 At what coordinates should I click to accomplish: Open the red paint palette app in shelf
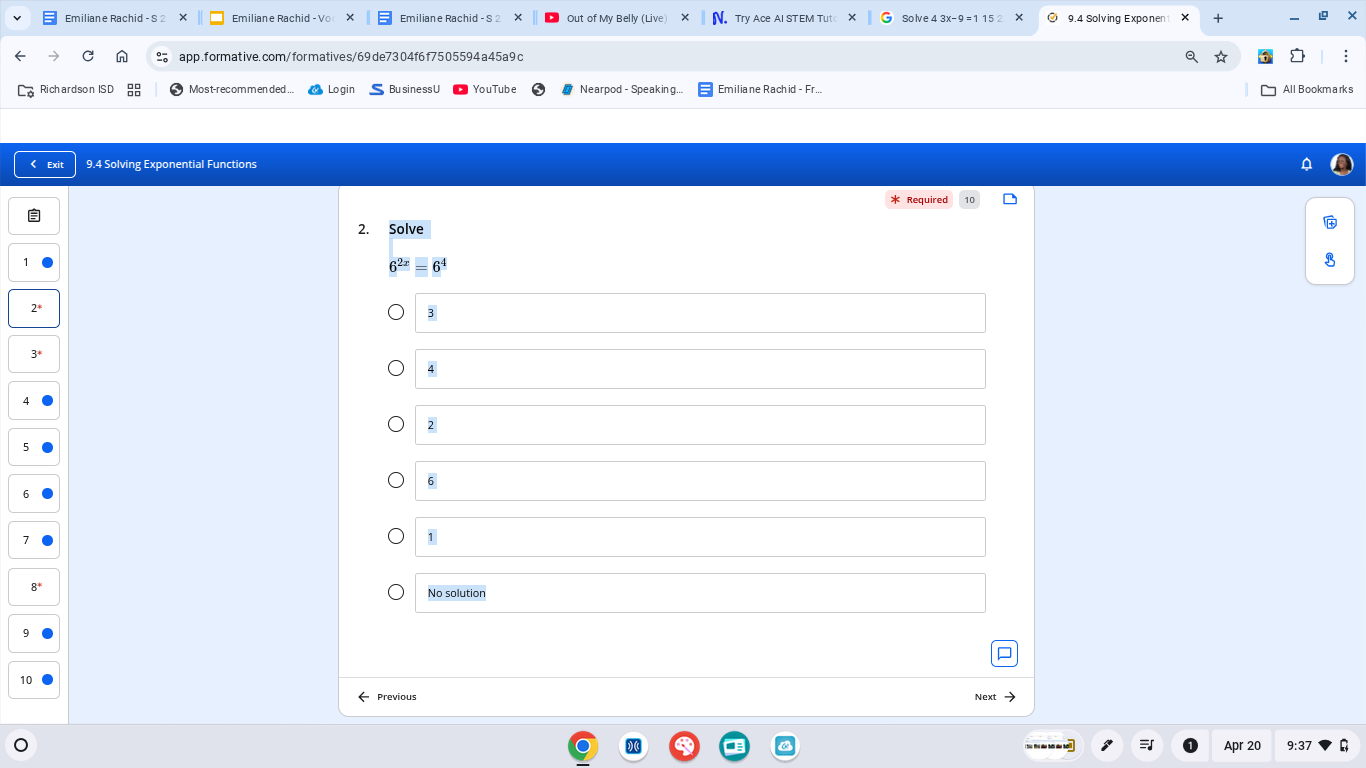tap(684, 745)
